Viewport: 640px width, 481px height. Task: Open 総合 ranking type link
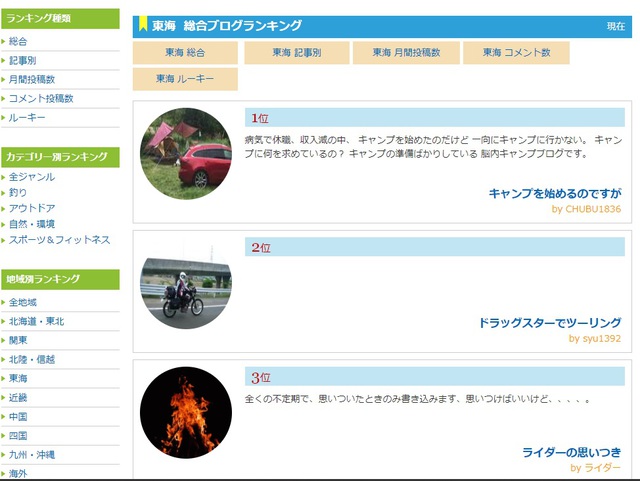(x=18, y=41)
